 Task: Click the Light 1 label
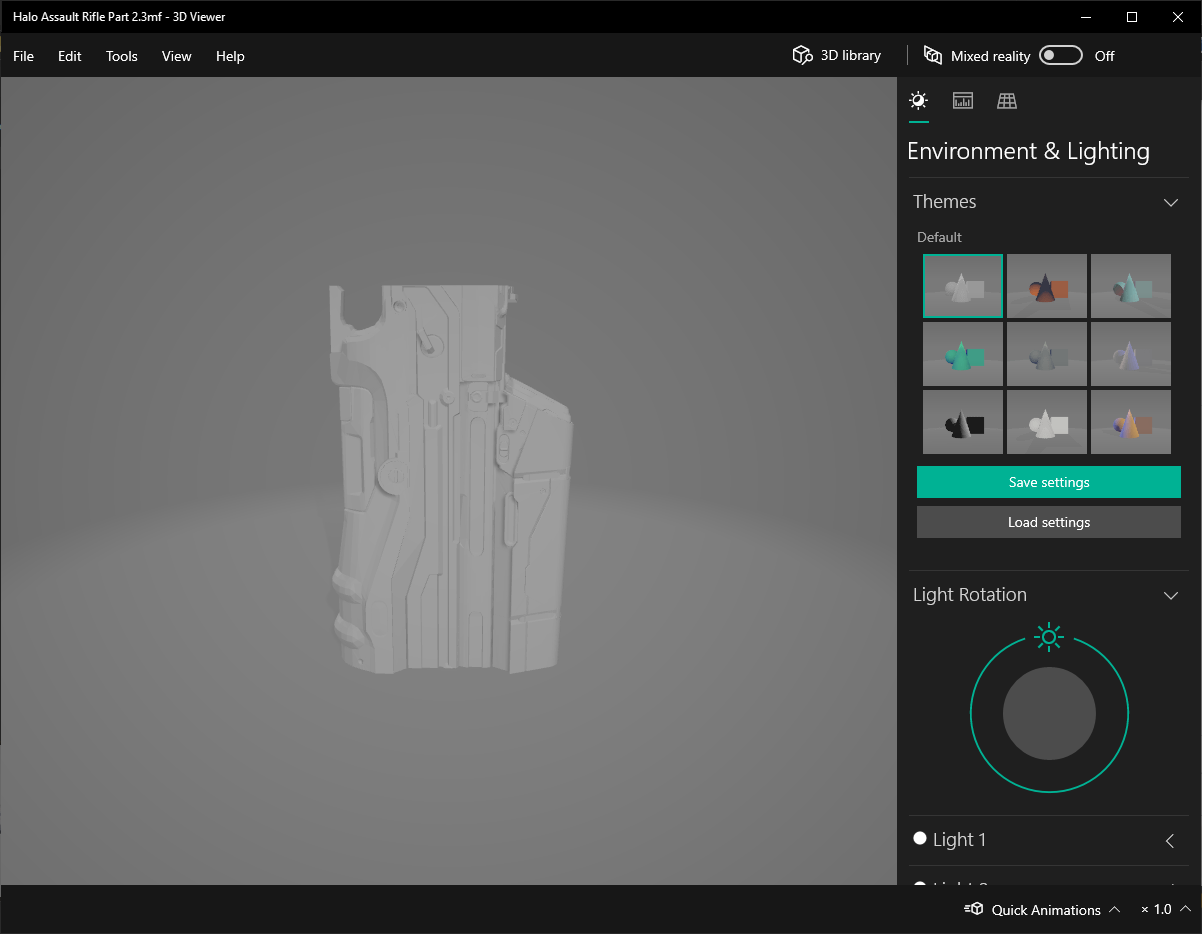pyautogui.click(x=959, y=840)
